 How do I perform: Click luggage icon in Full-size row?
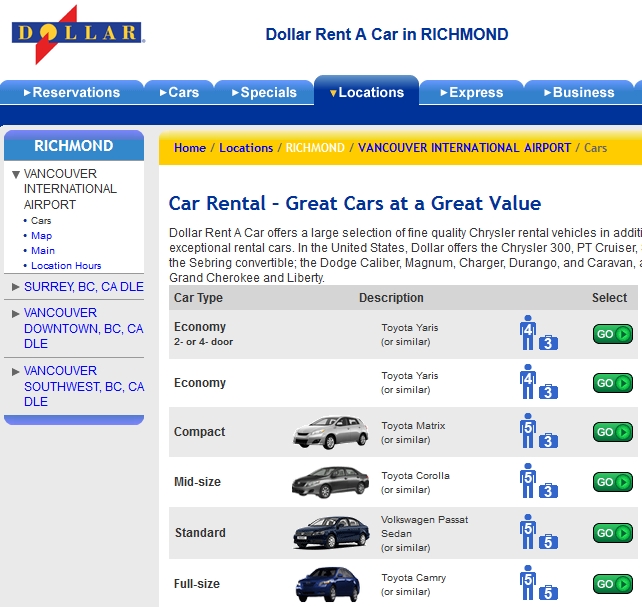(548, 593)
